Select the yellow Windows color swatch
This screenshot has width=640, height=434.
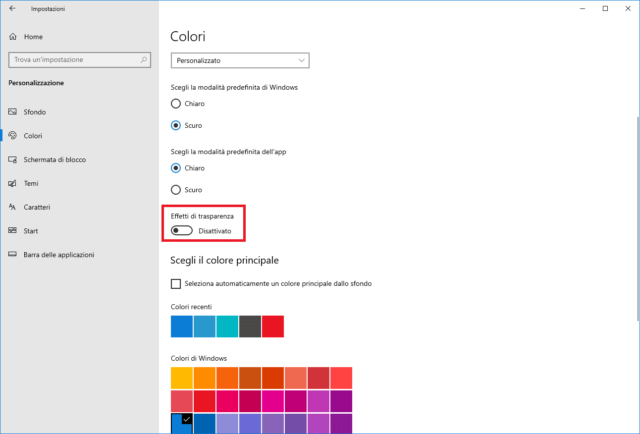[x=182, y=377]
